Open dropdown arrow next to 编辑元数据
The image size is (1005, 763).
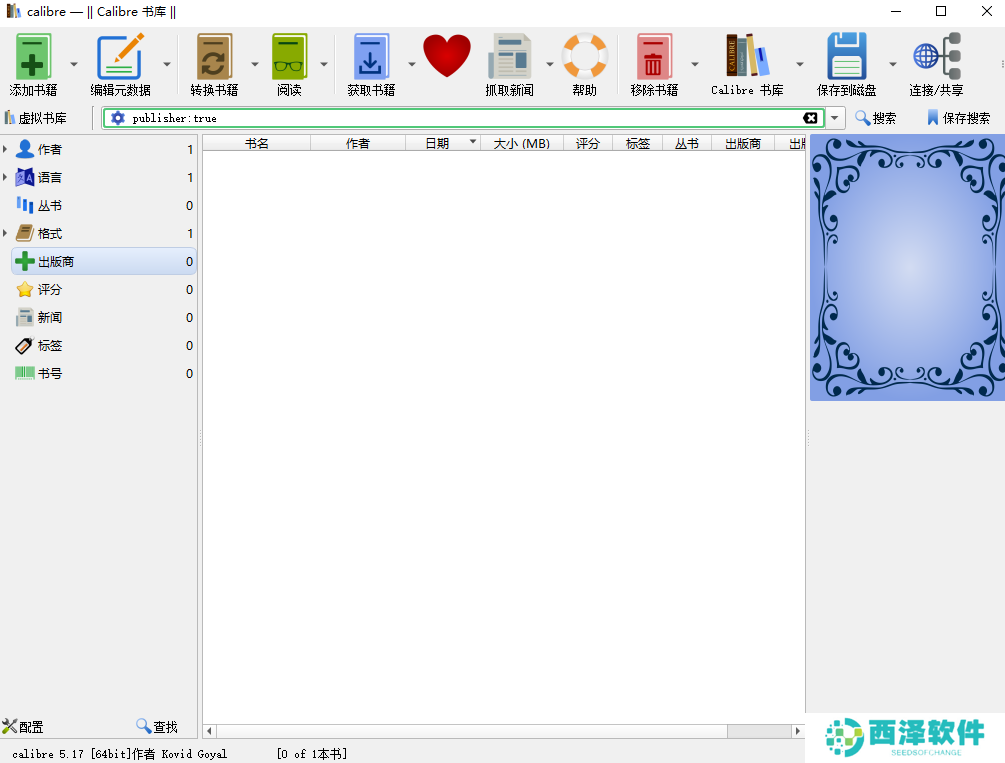[167, 64]
